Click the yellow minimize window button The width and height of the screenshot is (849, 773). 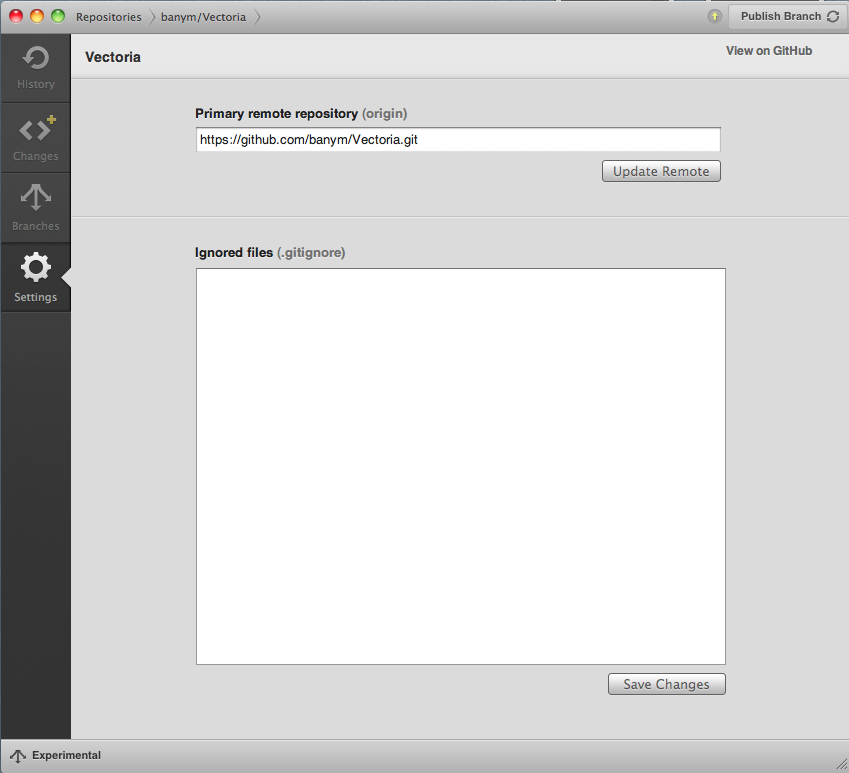[x=37, y=16]
